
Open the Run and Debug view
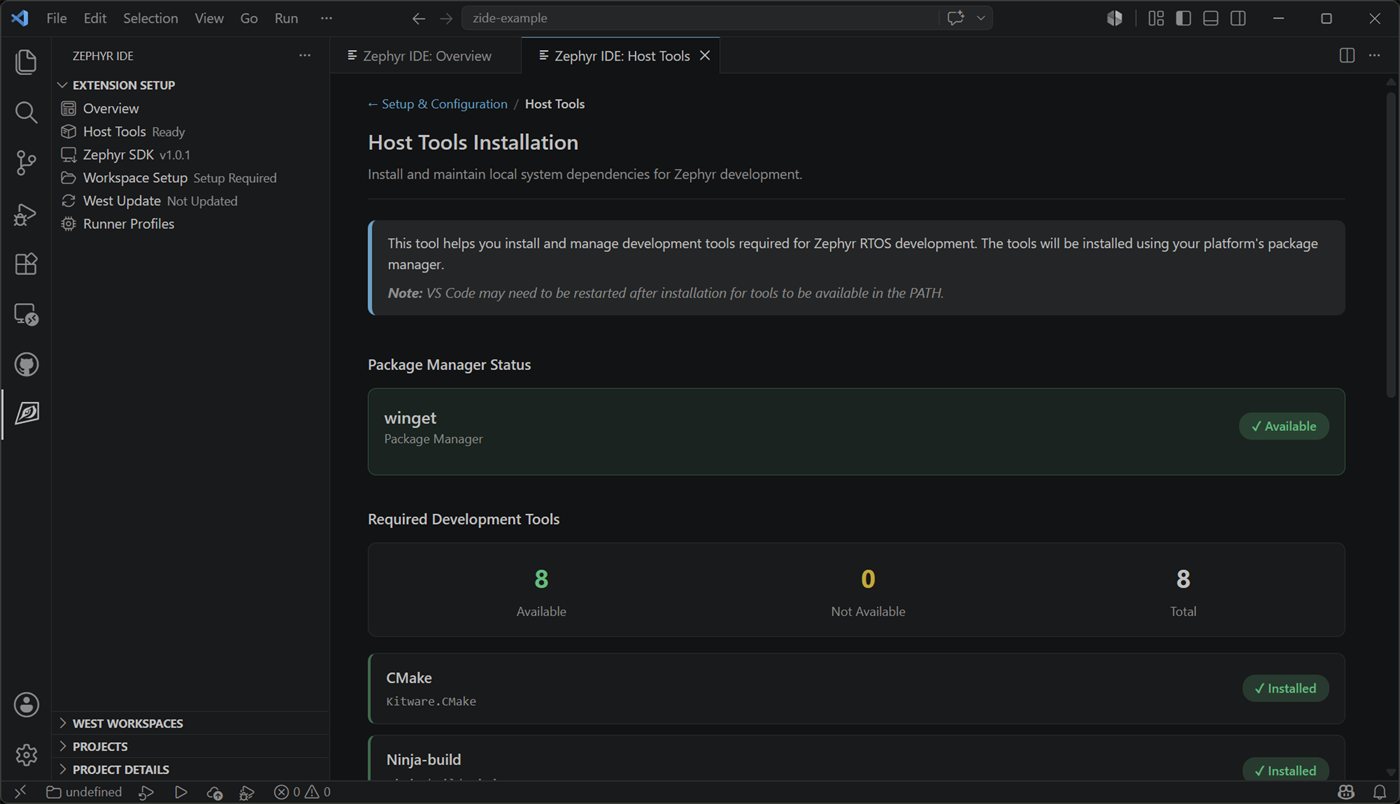[x=26, y=214]
